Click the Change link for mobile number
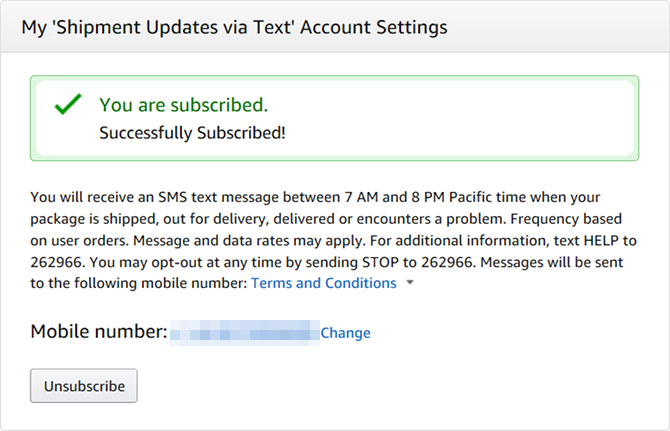The image size is (670, 431). coord(345,333)
